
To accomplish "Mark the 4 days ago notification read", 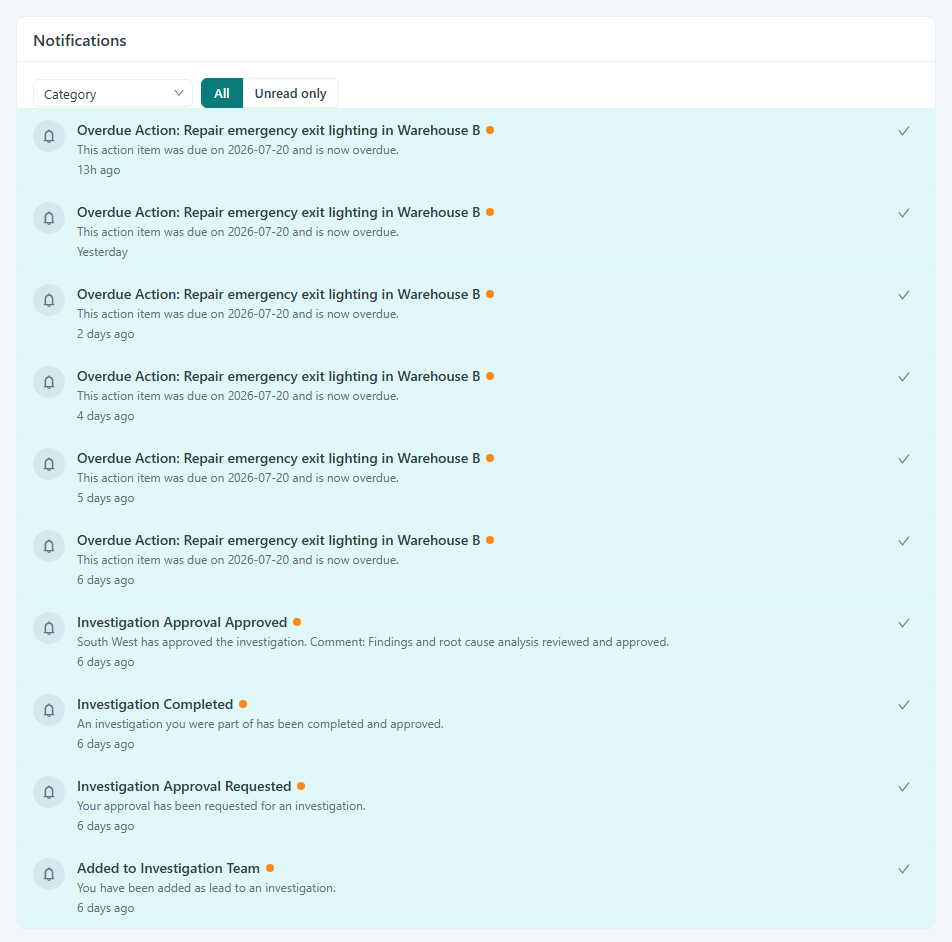I will coord(903,377).
